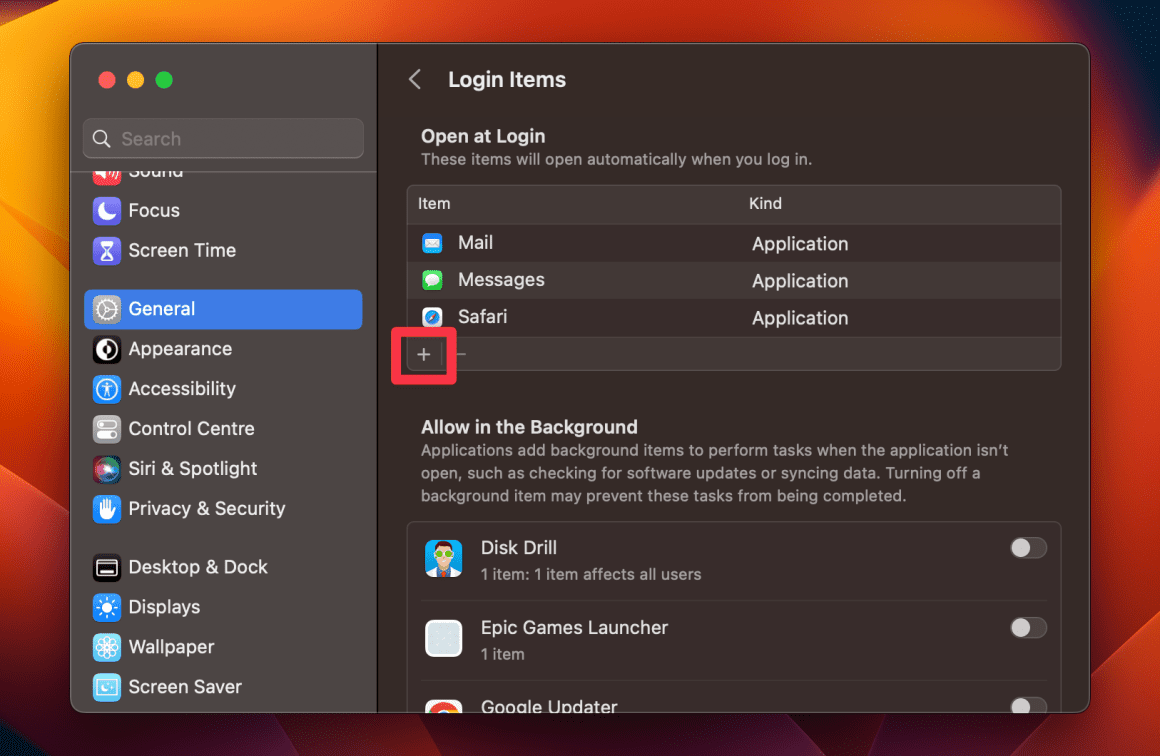The height and width of the screenshot is (756, 1160).
Task: Select the Disk Drill app icon
Action: click(444, 558)
